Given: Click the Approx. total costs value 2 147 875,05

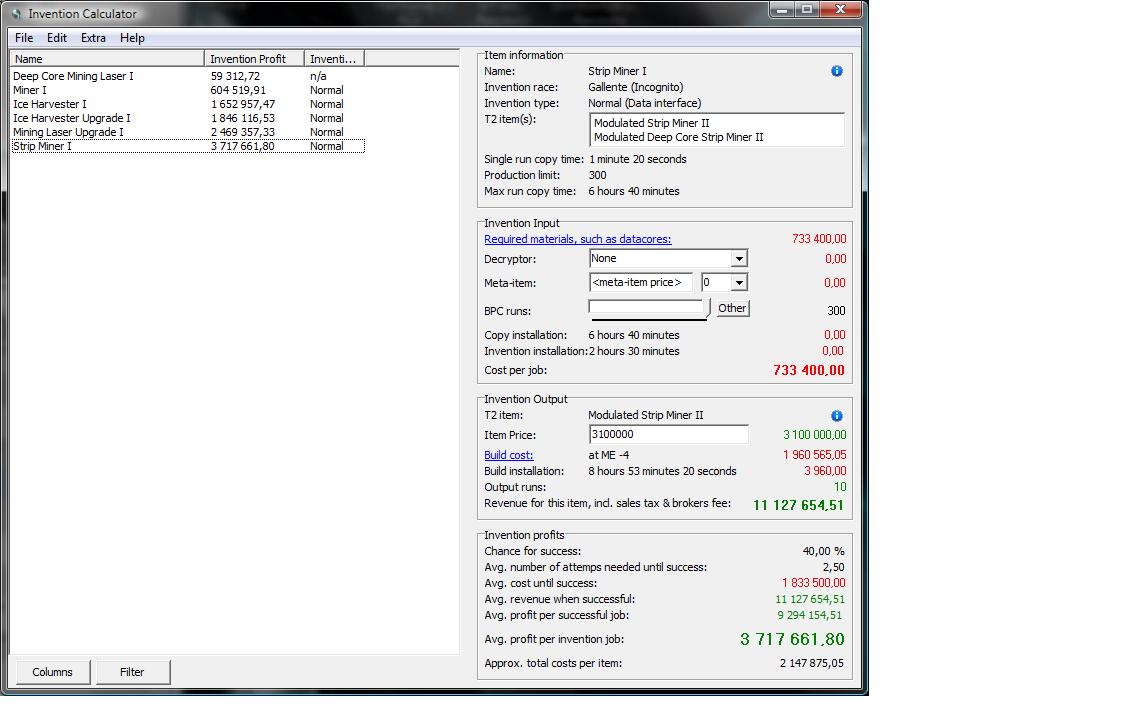Looking at the screenshot, I should pyautogui.click(x=811, y=663).
